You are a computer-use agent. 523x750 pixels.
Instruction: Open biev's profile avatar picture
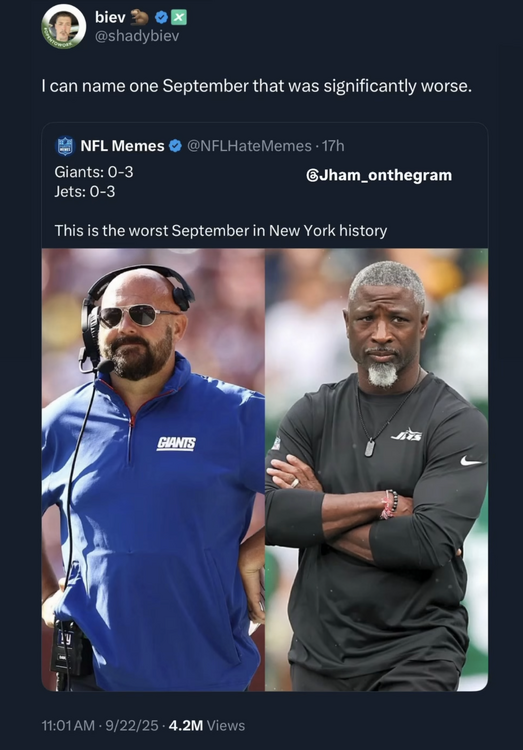64,26
